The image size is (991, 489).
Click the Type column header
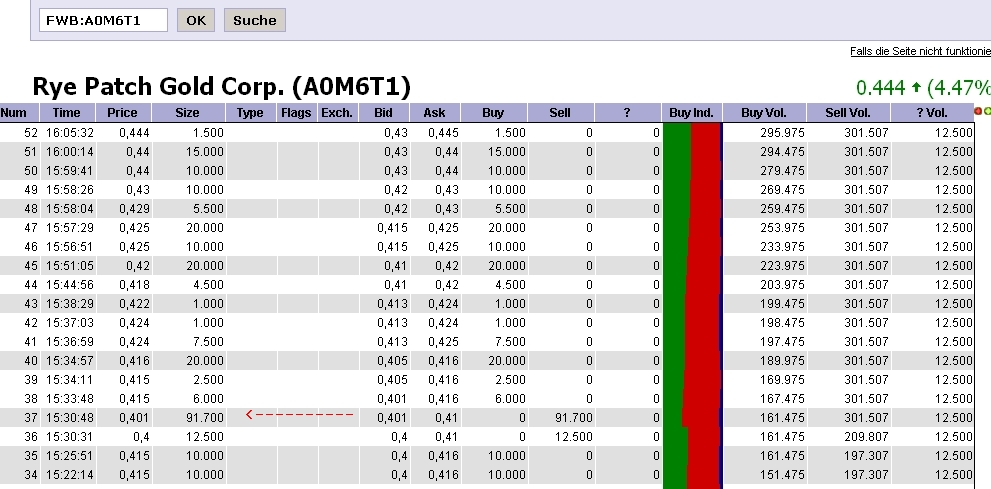250,113
